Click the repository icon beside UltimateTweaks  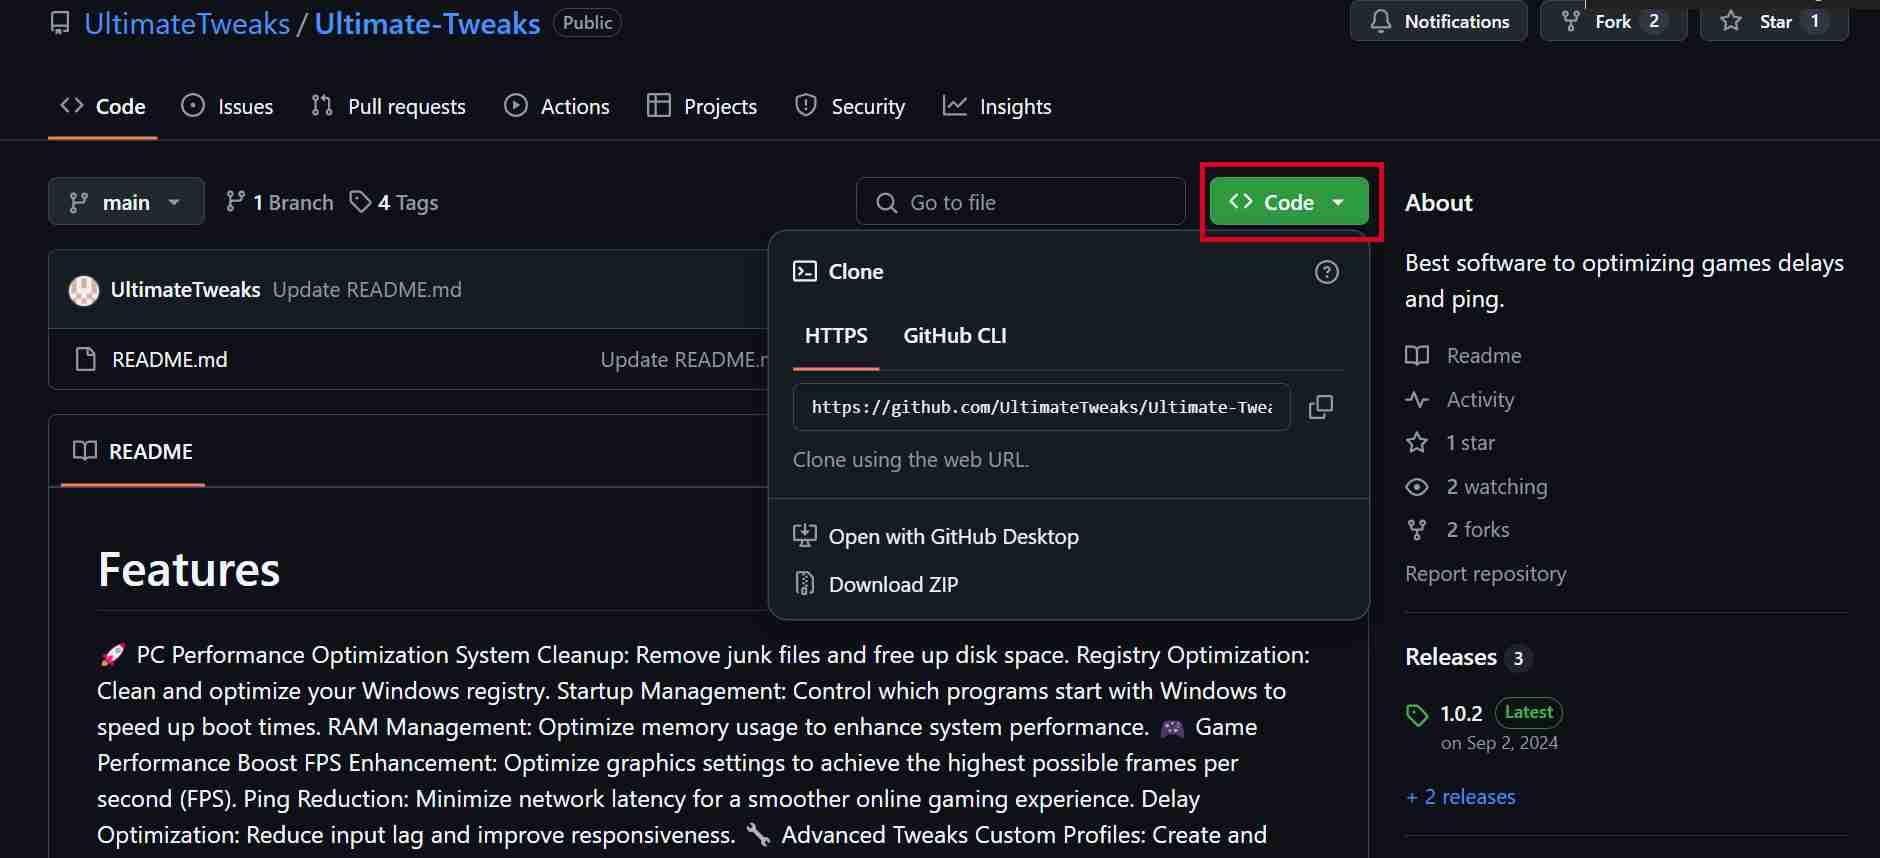(x=60, y=23)
